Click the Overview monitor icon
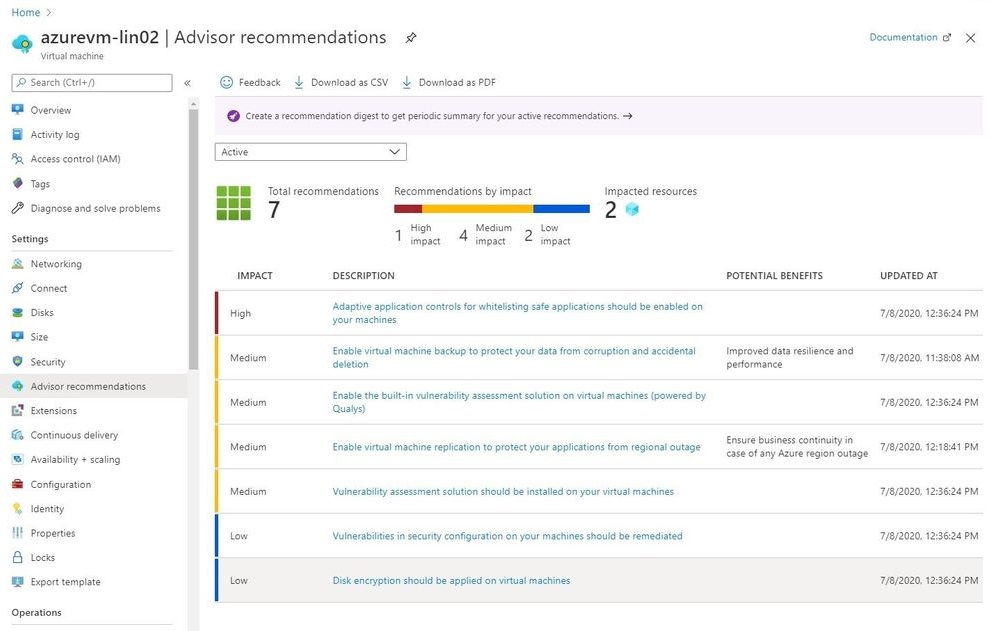This screenshot has height=631, width=998. click(18, 110)
